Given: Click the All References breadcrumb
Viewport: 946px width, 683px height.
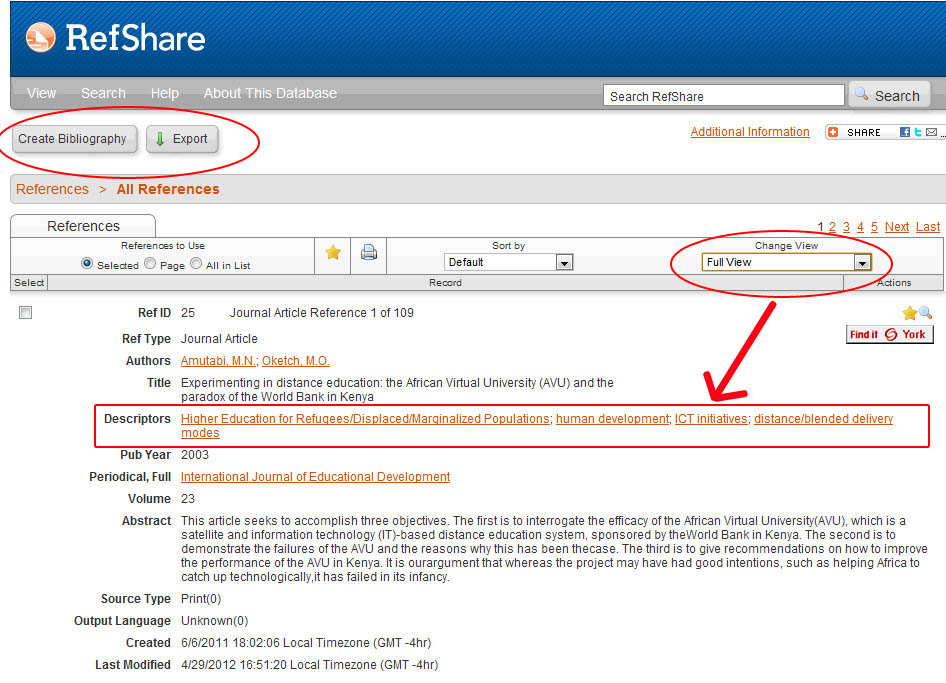Looking at the screenshot, I should pyautogui.click(x=168, y=189).
